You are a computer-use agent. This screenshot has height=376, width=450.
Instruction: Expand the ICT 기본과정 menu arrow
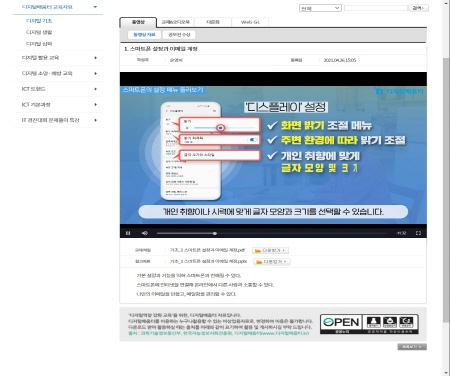pyautogui.click(x=96, y=105)
